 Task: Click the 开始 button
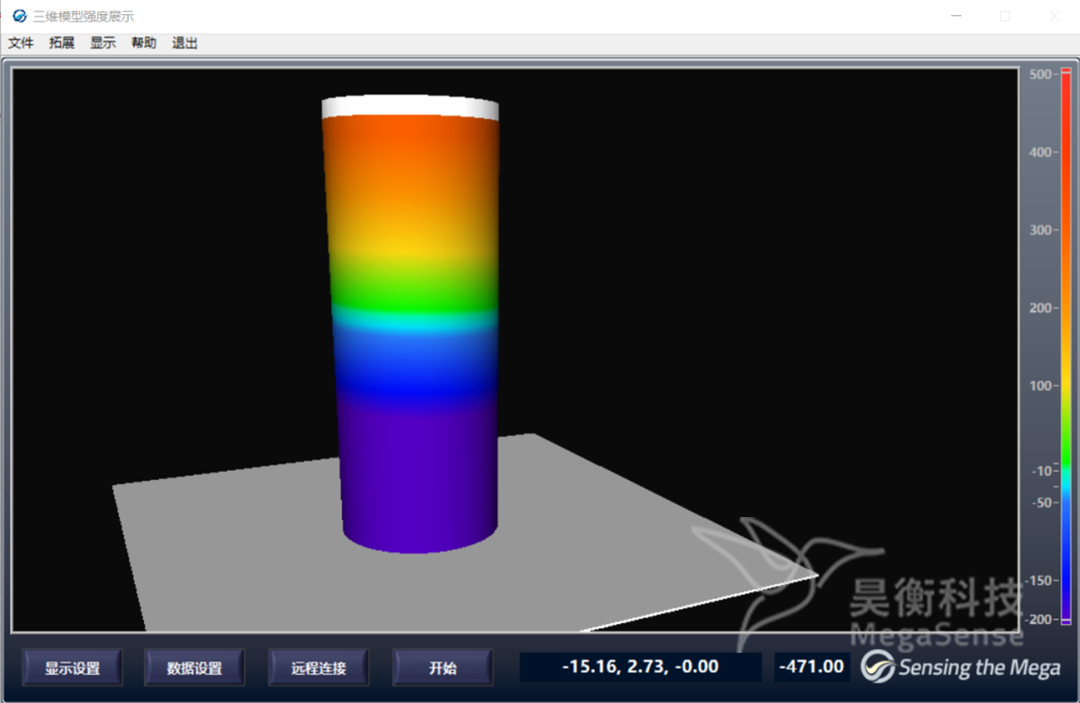coord(442,667)
